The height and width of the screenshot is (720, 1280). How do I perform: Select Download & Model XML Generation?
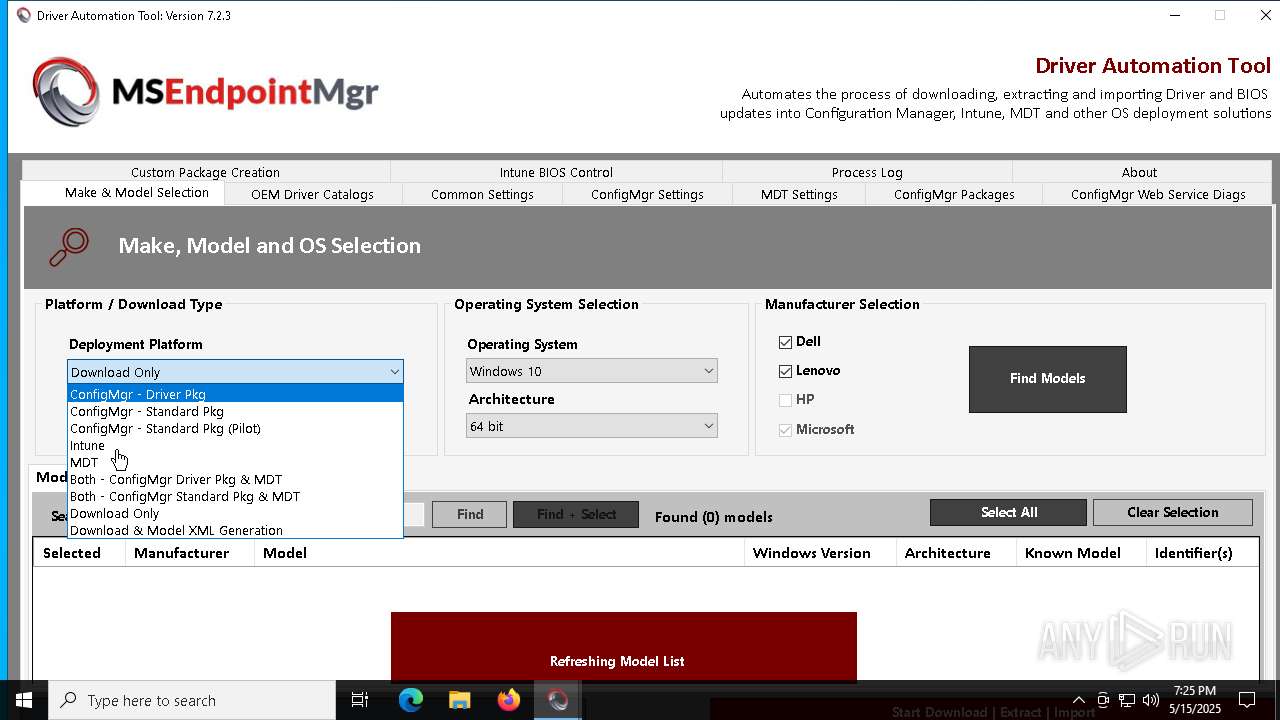[235, 530]
